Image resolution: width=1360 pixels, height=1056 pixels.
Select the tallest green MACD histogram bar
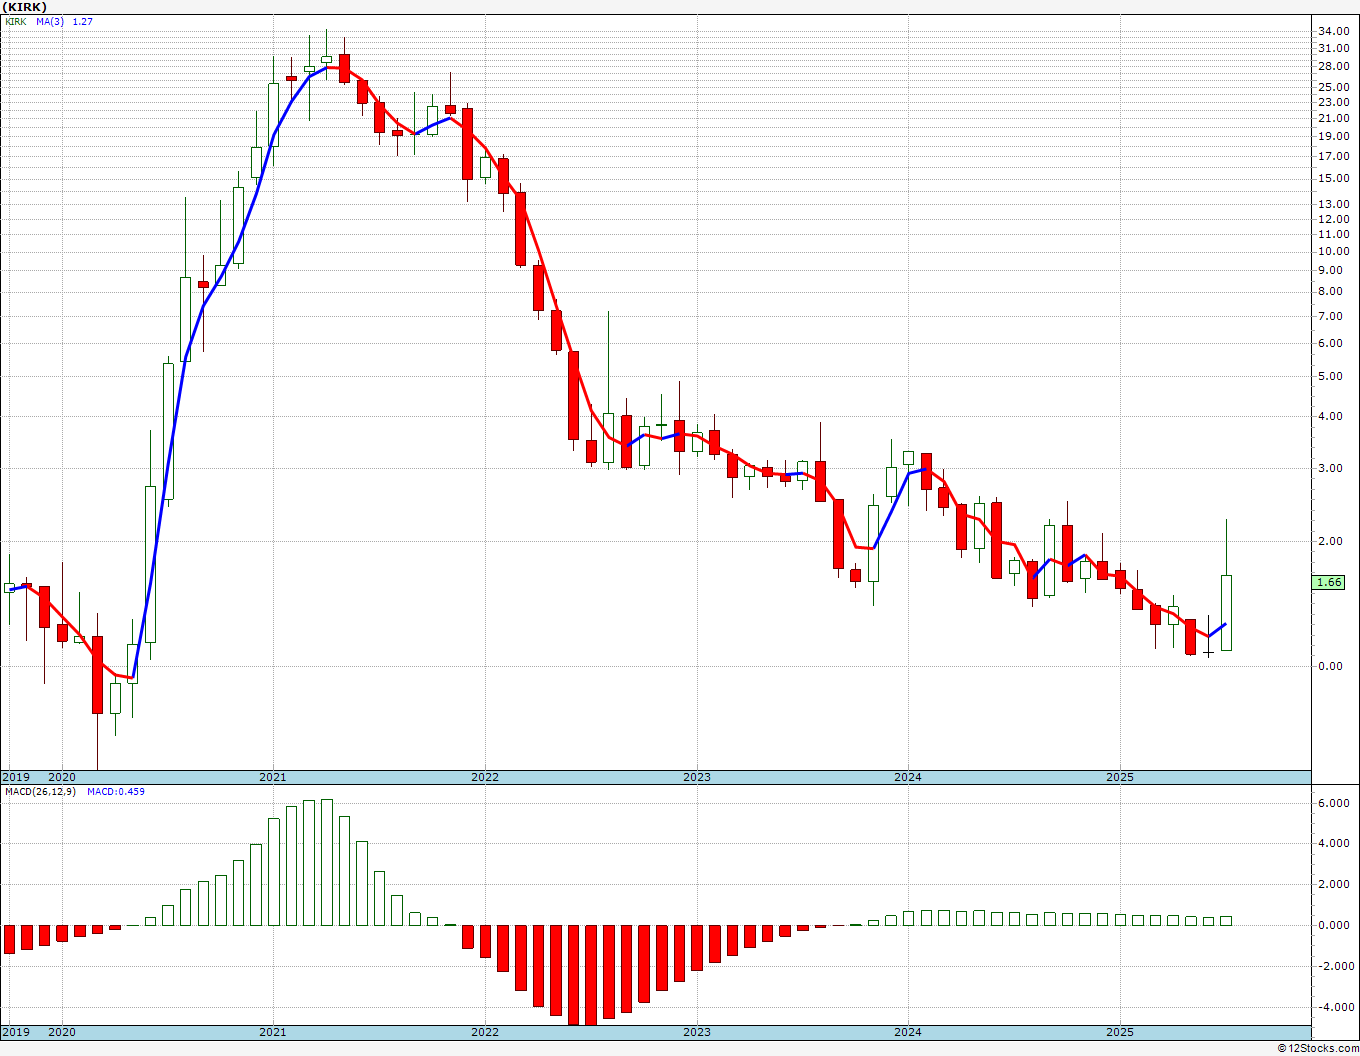(x=326, y=862)
